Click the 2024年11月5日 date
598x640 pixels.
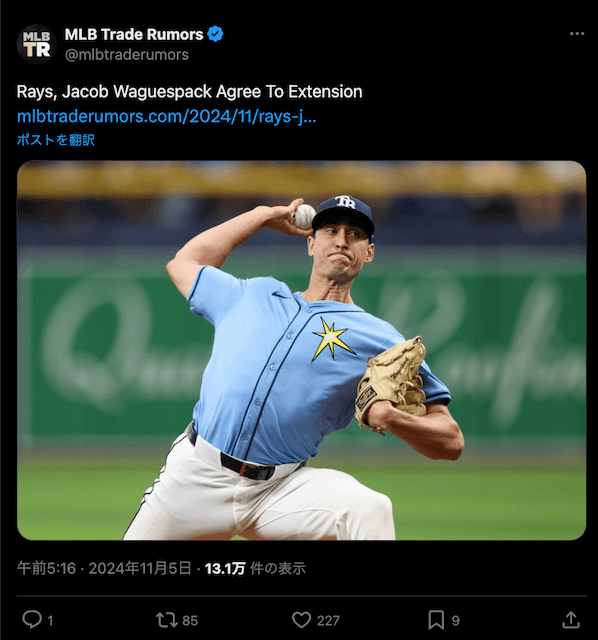click(x=140, y=568)
